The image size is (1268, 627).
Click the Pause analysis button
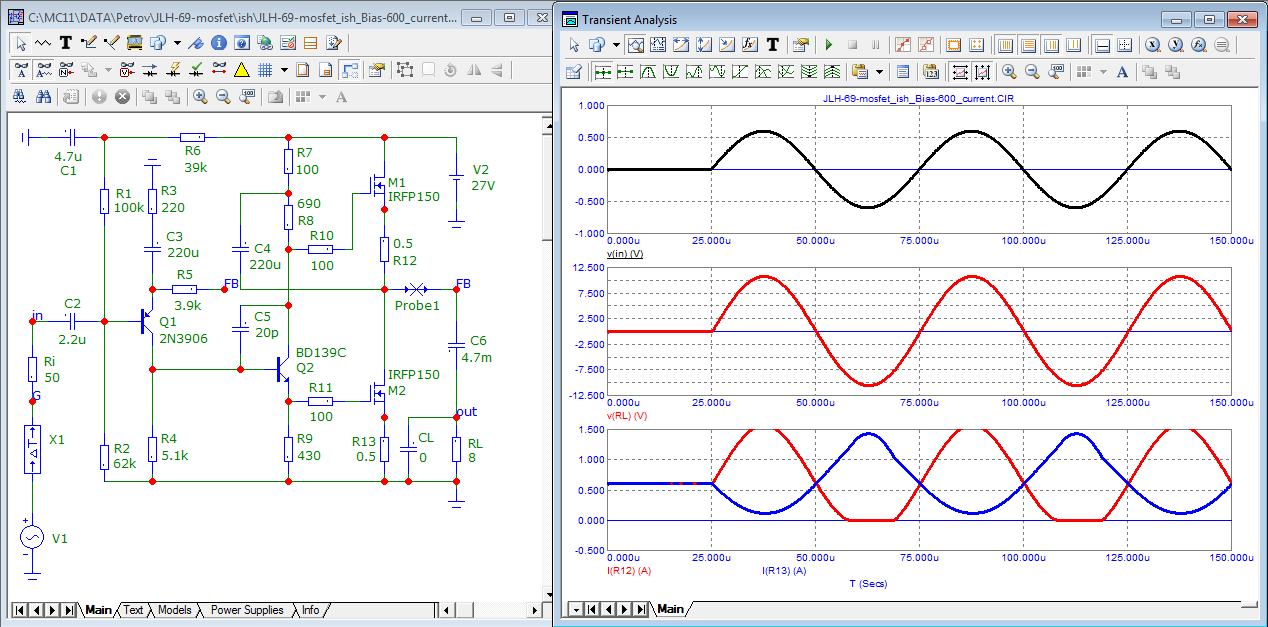click(875, 45)
